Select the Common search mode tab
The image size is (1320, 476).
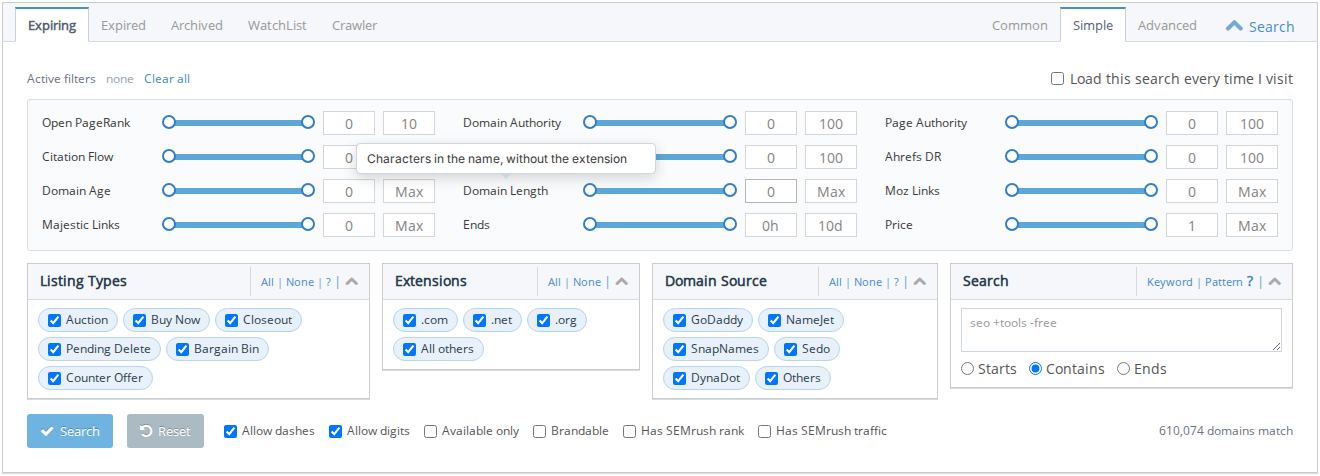(x=1020, y=25)
